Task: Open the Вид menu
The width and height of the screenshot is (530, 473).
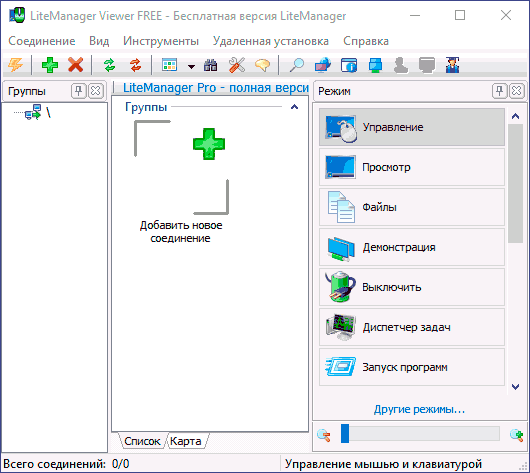Action: pos(99,41)
